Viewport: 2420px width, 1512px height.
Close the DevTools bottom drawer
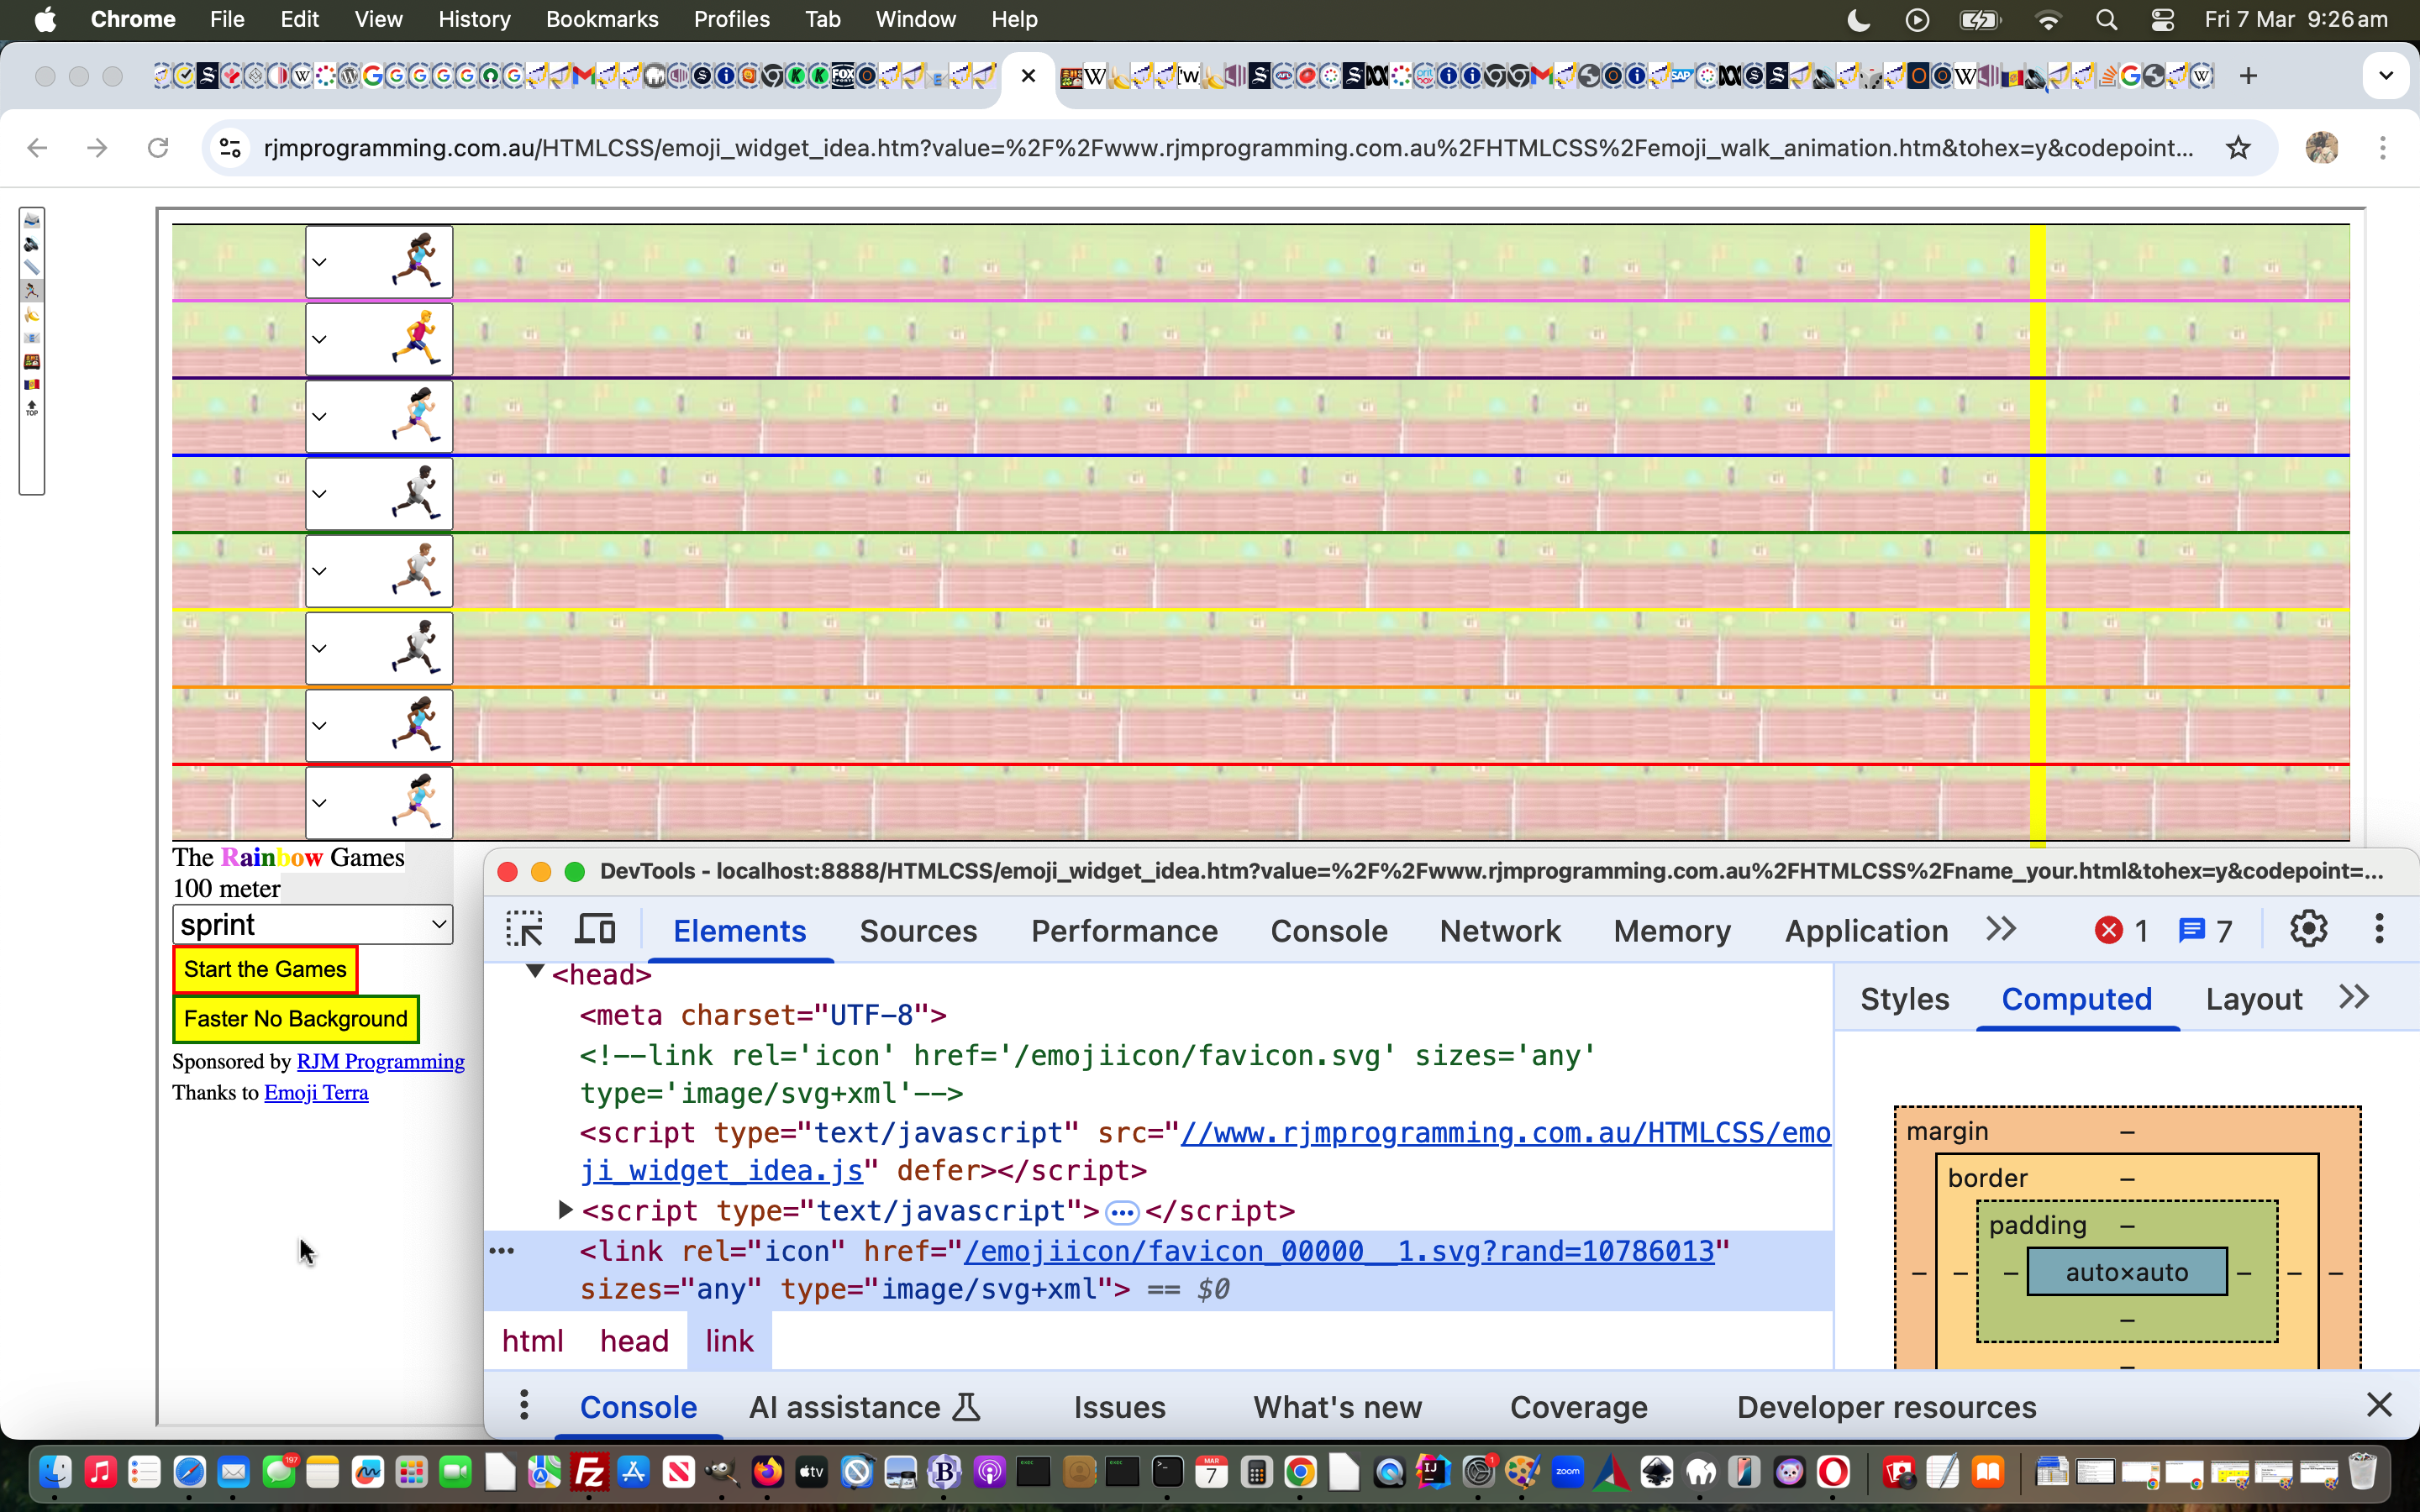(x=2379, y=1405)
